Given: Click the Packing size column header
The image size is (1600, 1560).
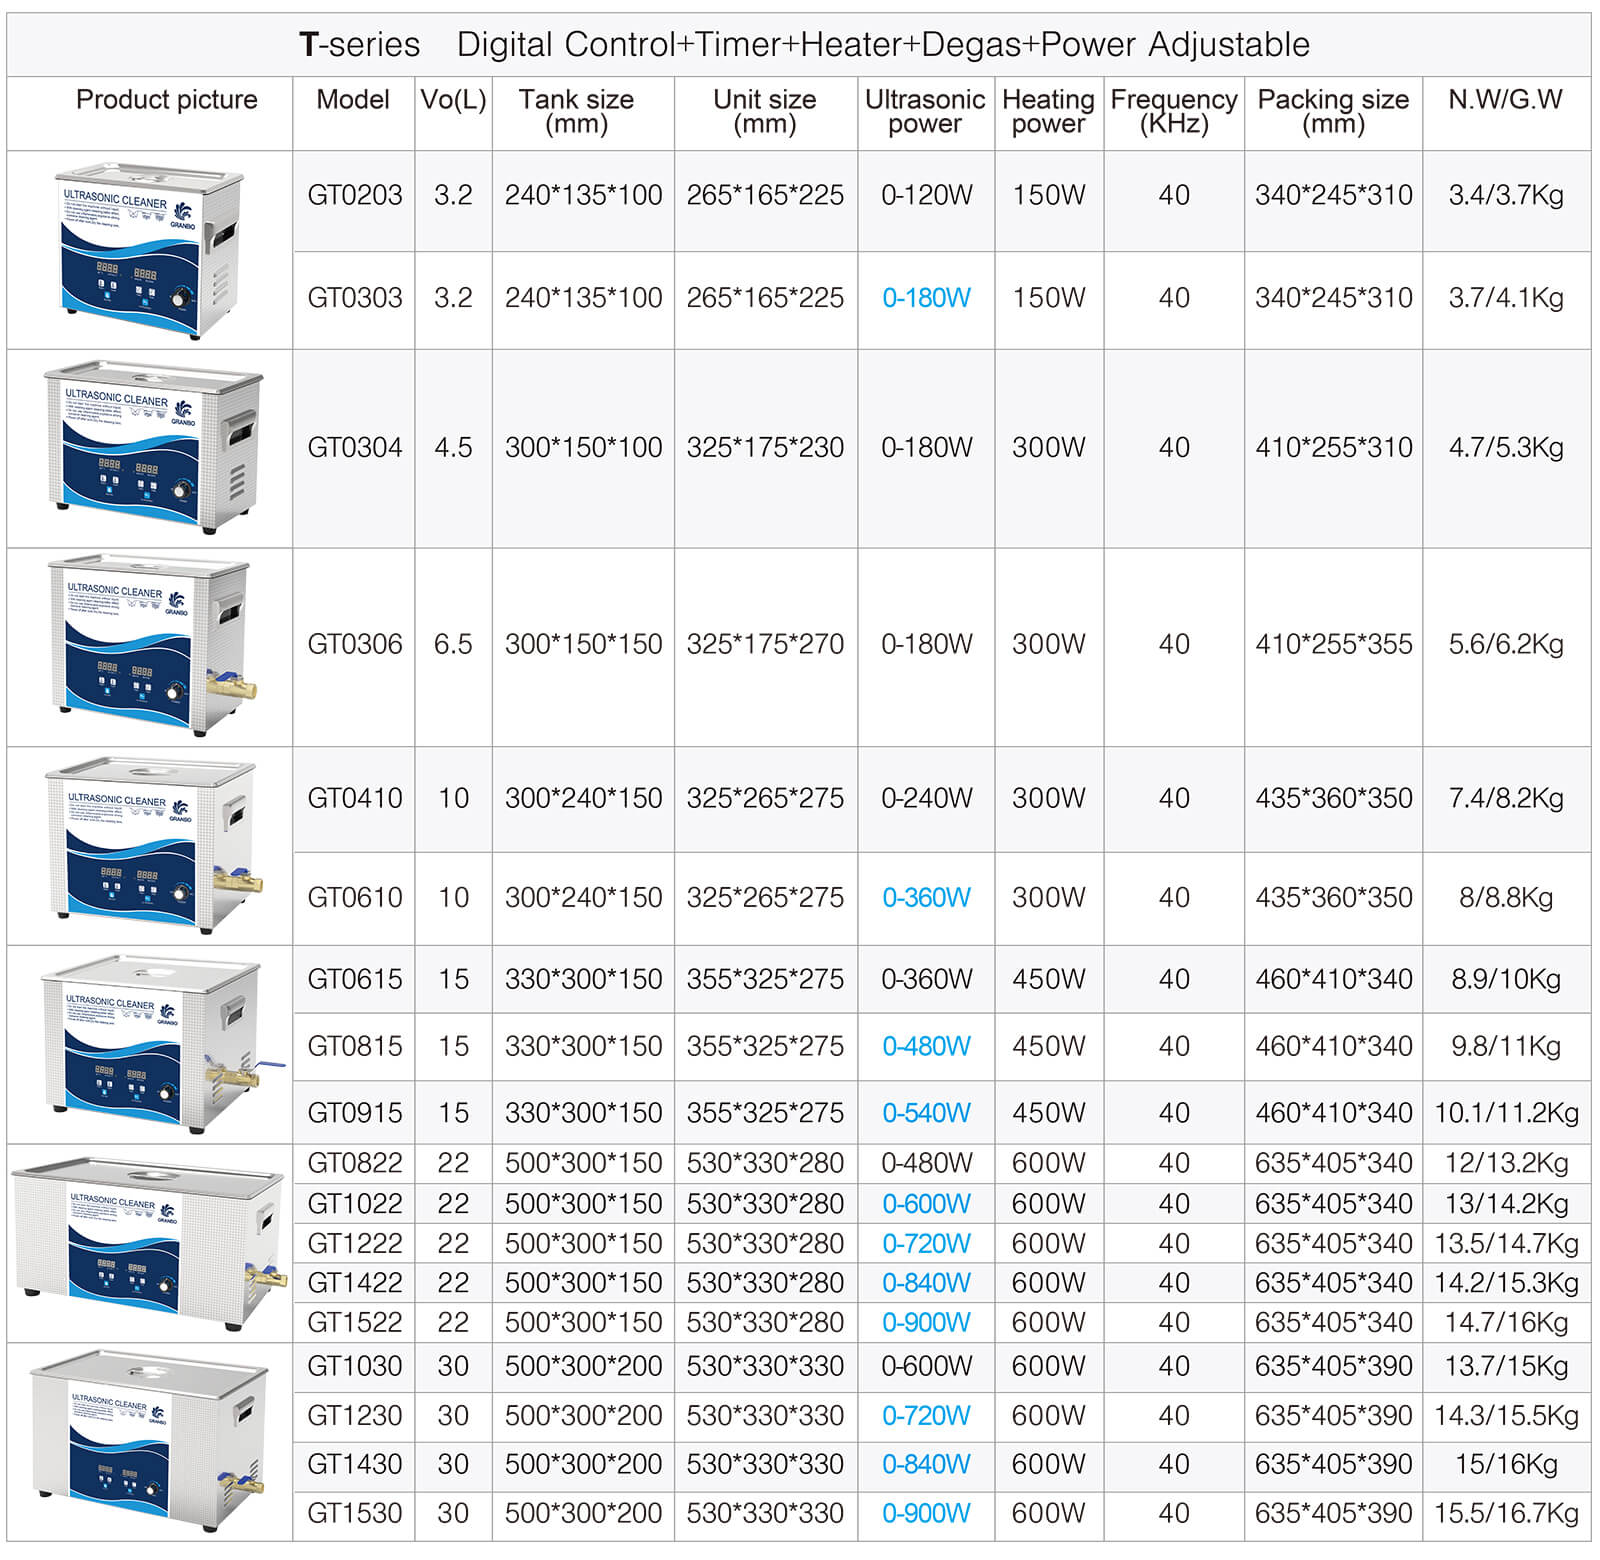Looking at the screenshot, I should click(x=1332, y=111).
